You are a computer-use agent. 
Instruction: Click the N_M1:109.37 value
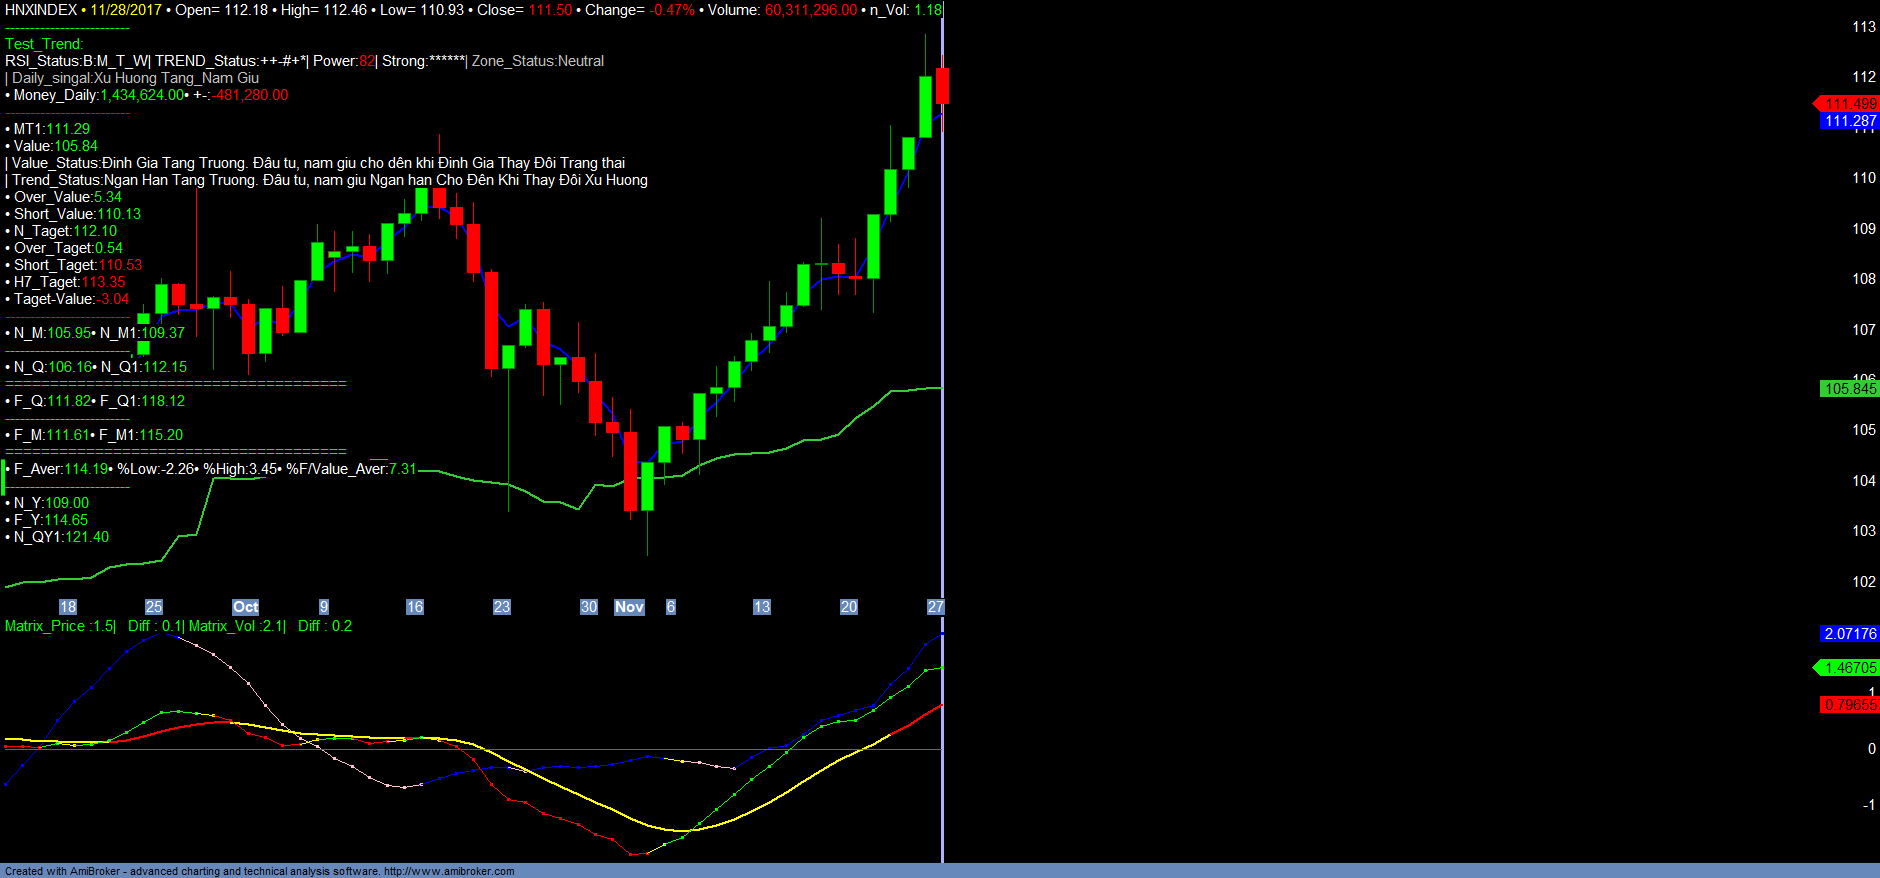click(x=142, y=333)
